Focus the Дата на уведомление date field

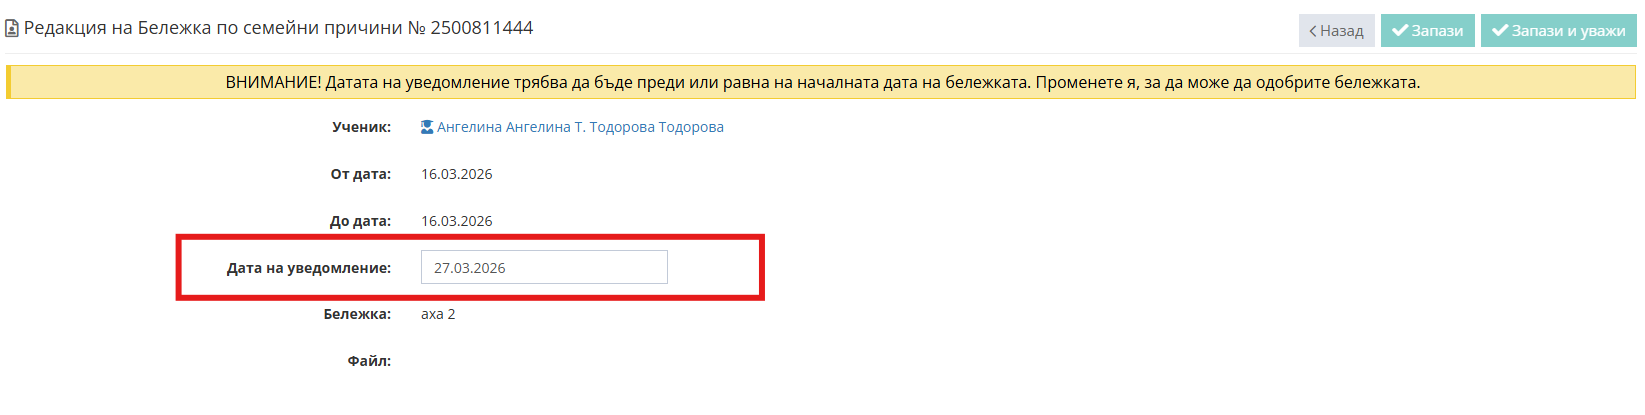(544, 268)
